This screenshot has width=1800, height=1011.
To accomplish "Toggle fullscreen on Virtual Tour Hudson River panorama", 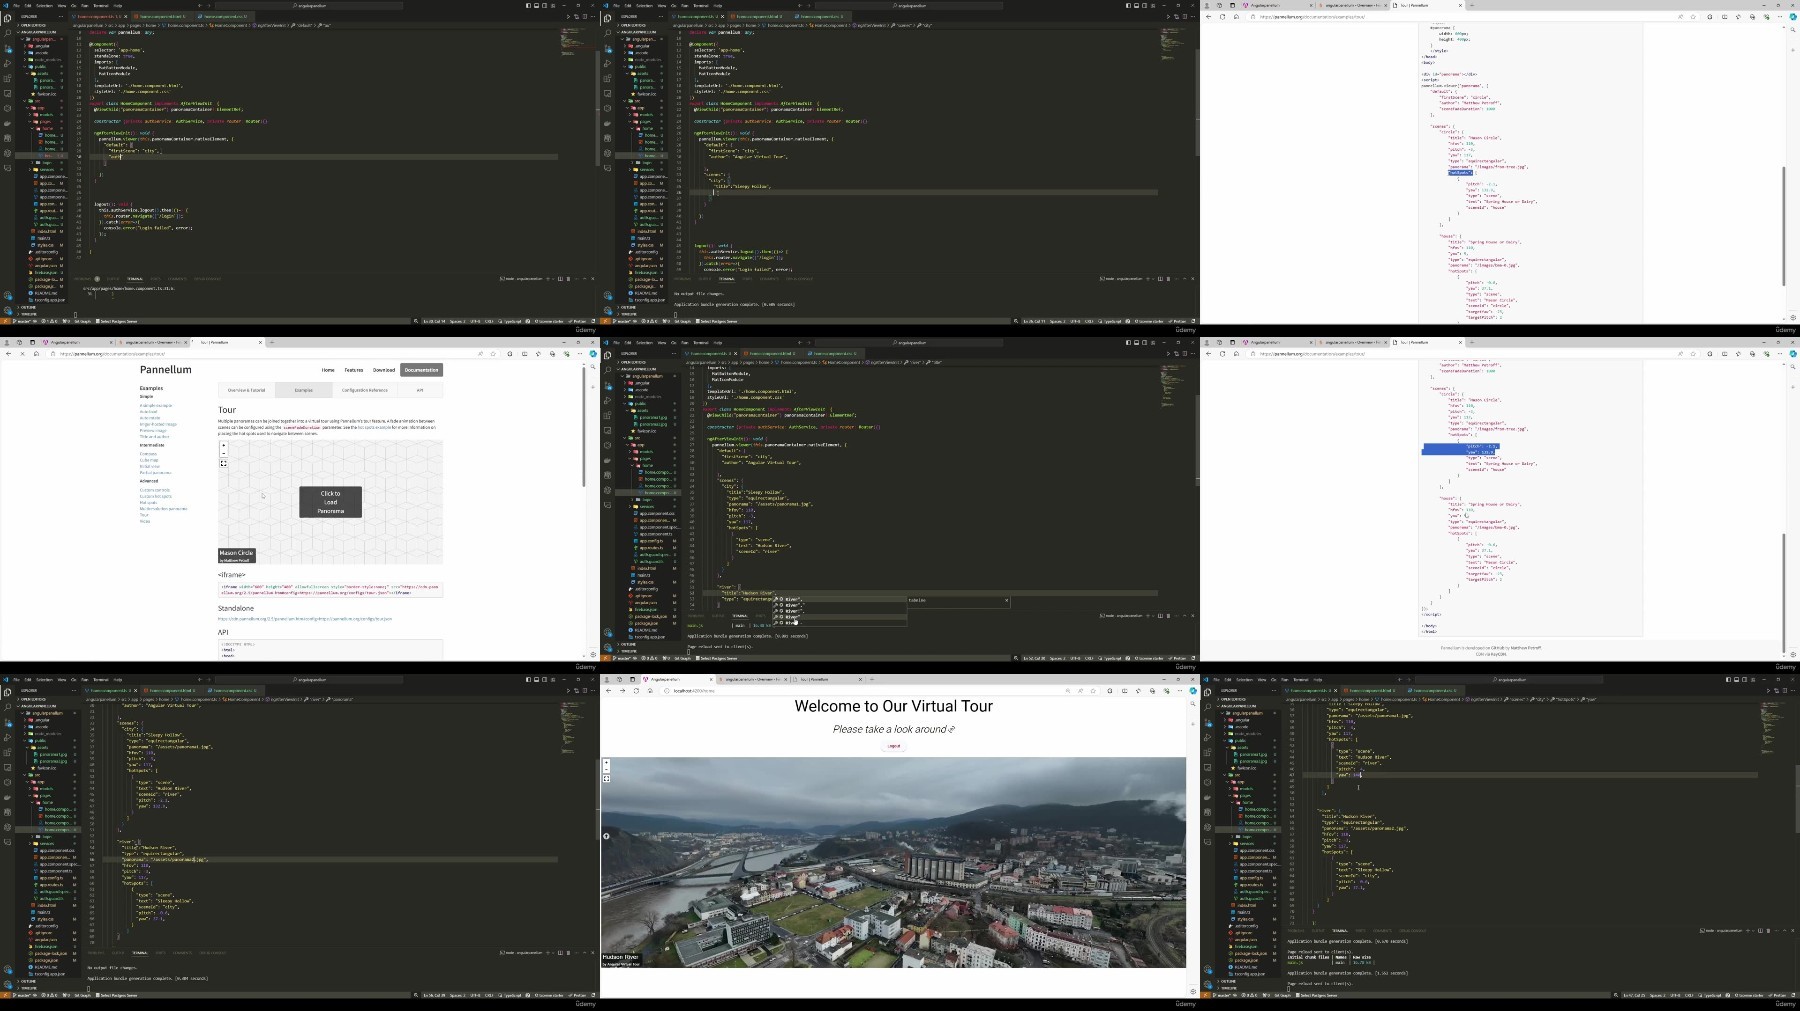I will pyautogui.click(x=606, y=779).
